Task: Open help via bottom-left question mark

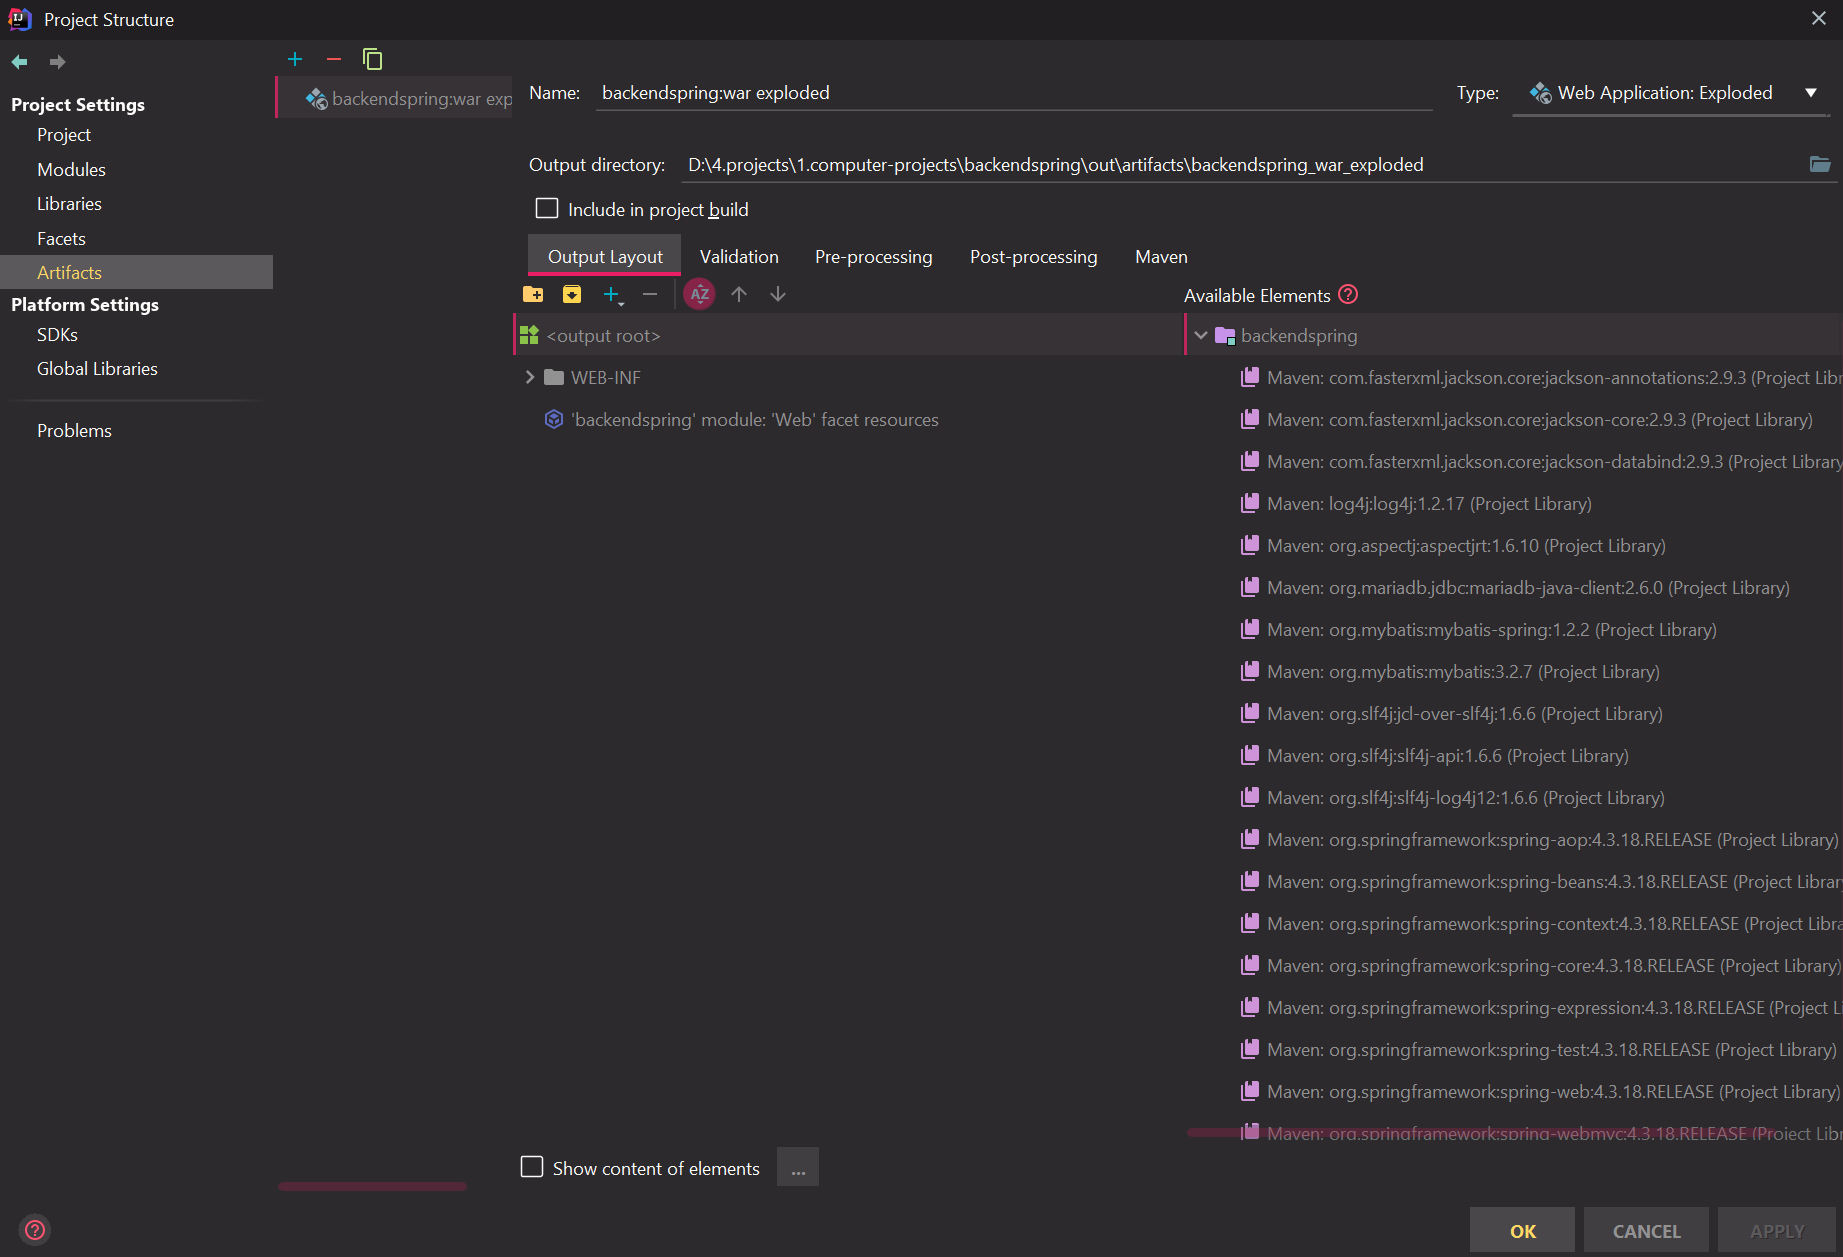Action: pyautogui.click(x=35, y=1230)
